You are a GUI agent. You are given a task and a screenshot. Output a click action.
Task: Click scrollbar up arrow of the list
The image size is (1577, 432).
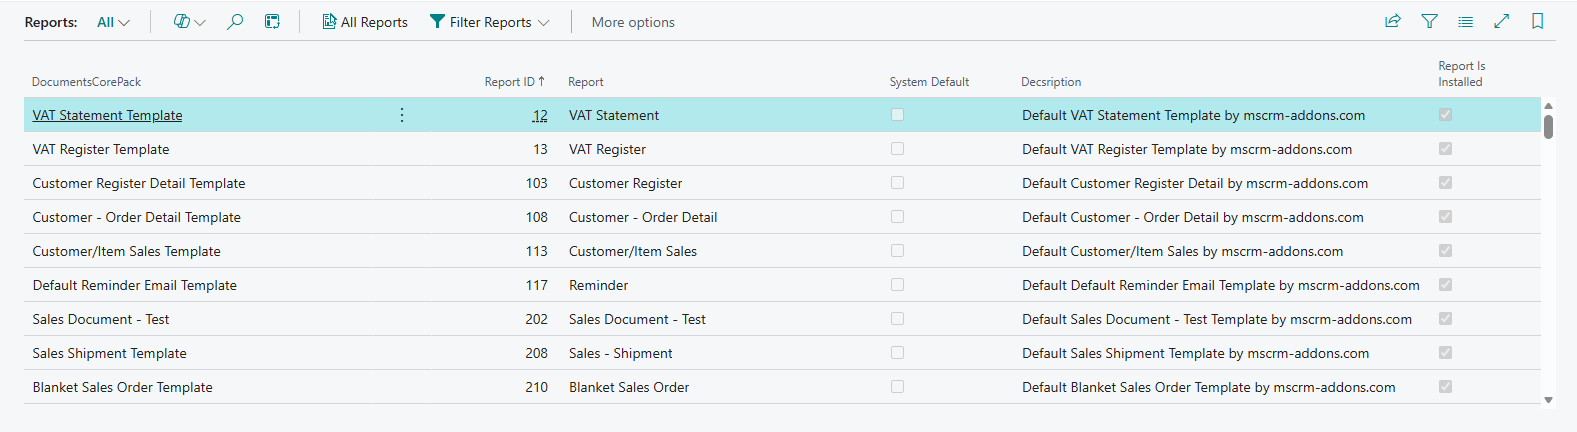tap(1548, 105)
